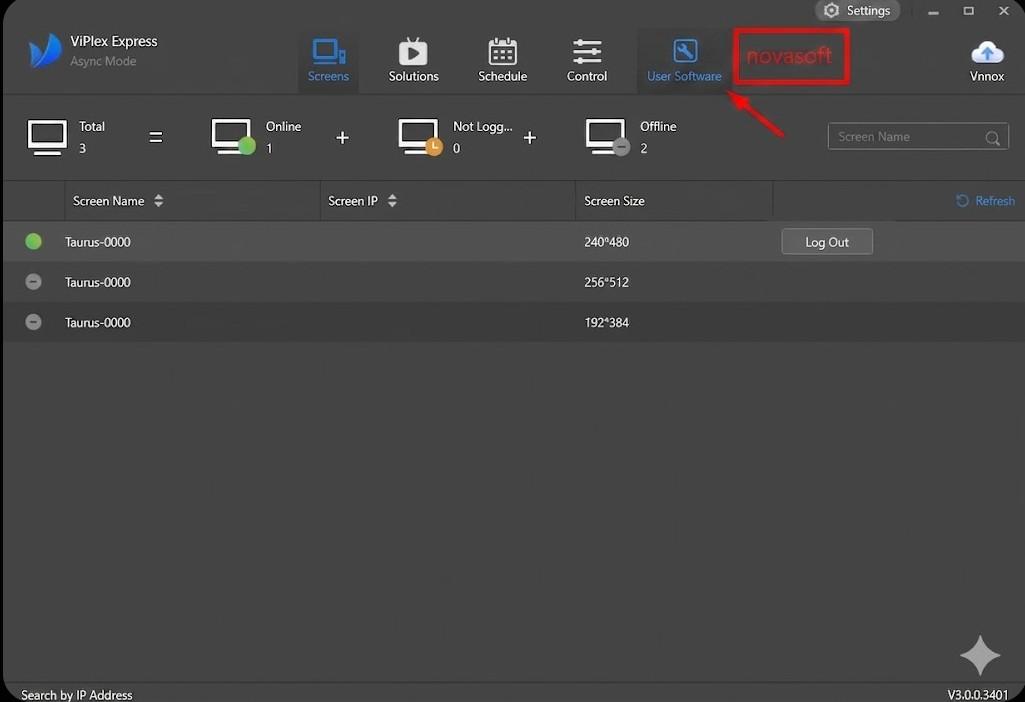This screenshot has height=702, width=1025.
Task: Minimize the ViPlex Express window
Action: (x=933, y=11)
